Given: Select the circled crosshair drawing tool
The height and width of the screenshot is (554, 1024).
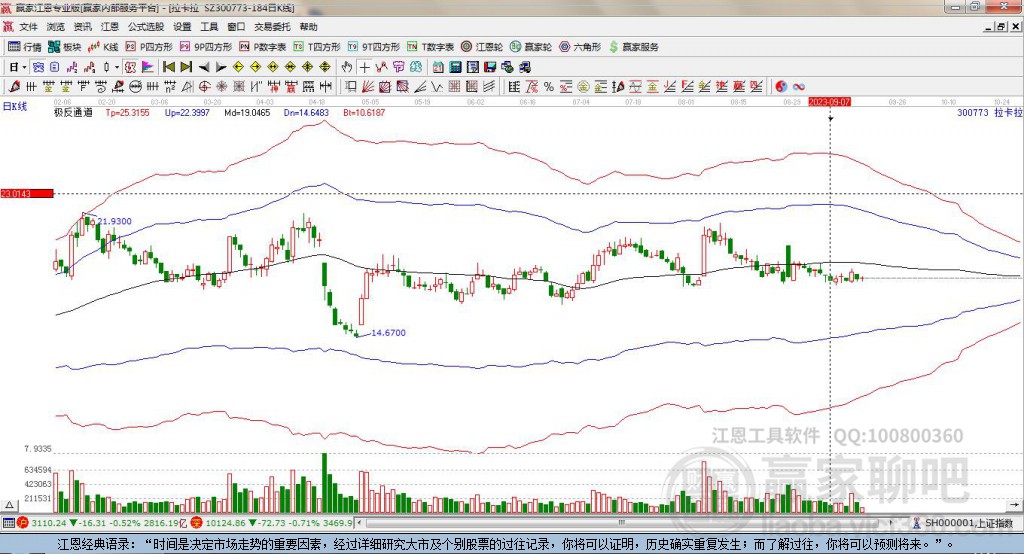Looking at the screenshot, I should [204, 86].
